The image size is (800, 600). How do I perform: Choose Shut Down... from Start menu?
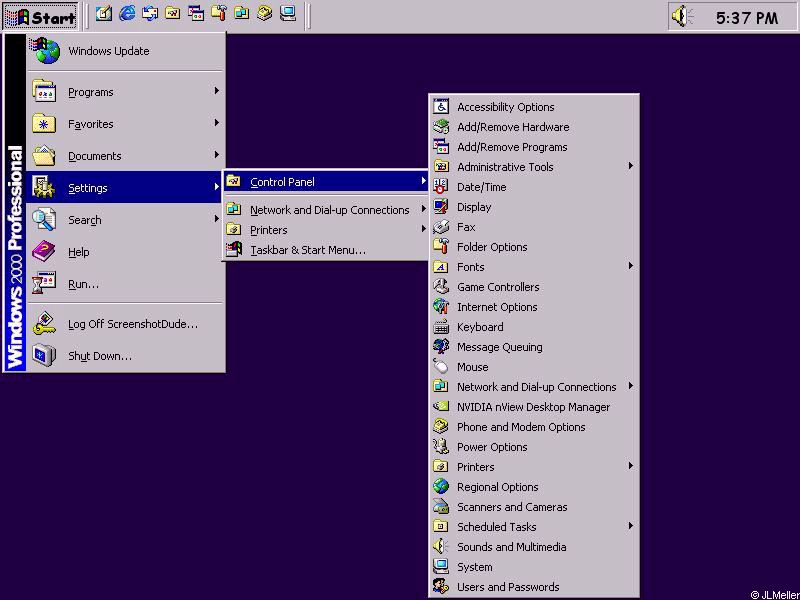pos(126,356)
